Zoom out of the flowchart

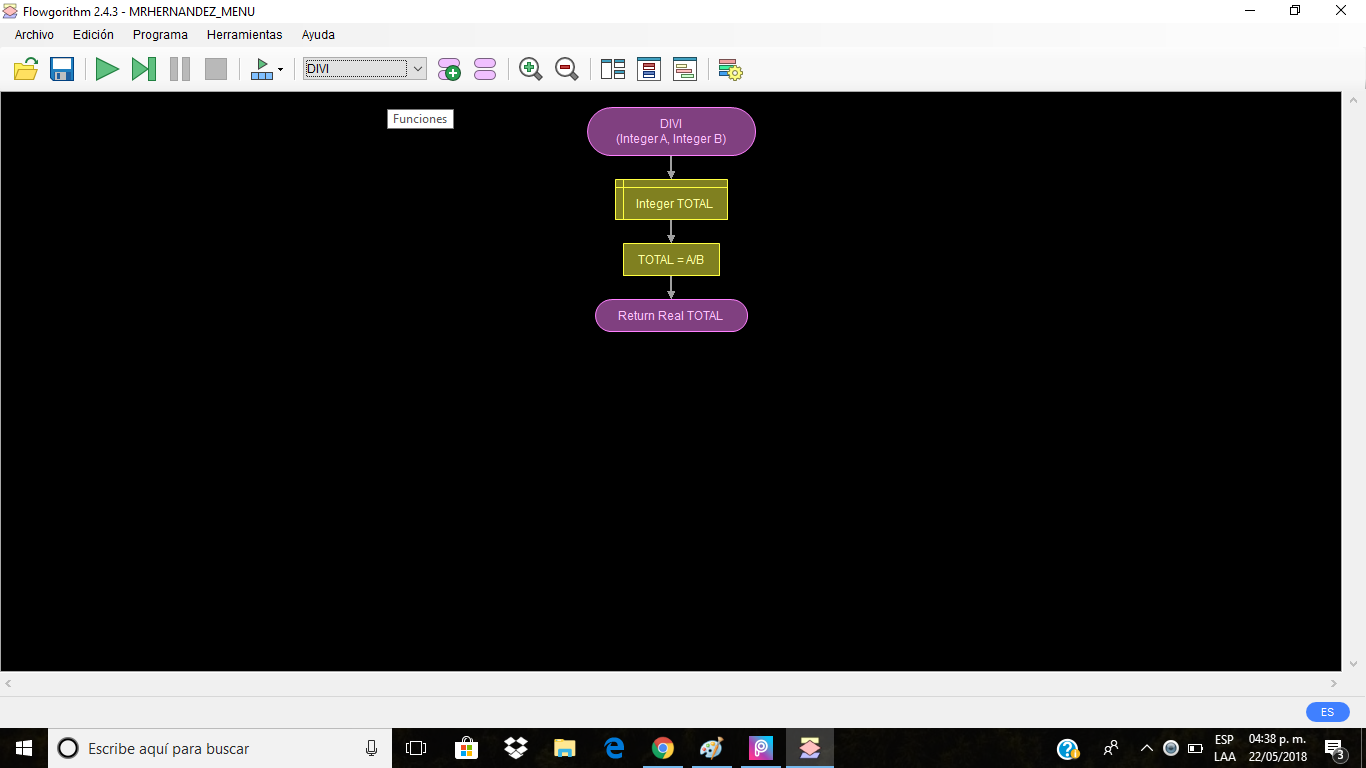[x=566, y=69]
